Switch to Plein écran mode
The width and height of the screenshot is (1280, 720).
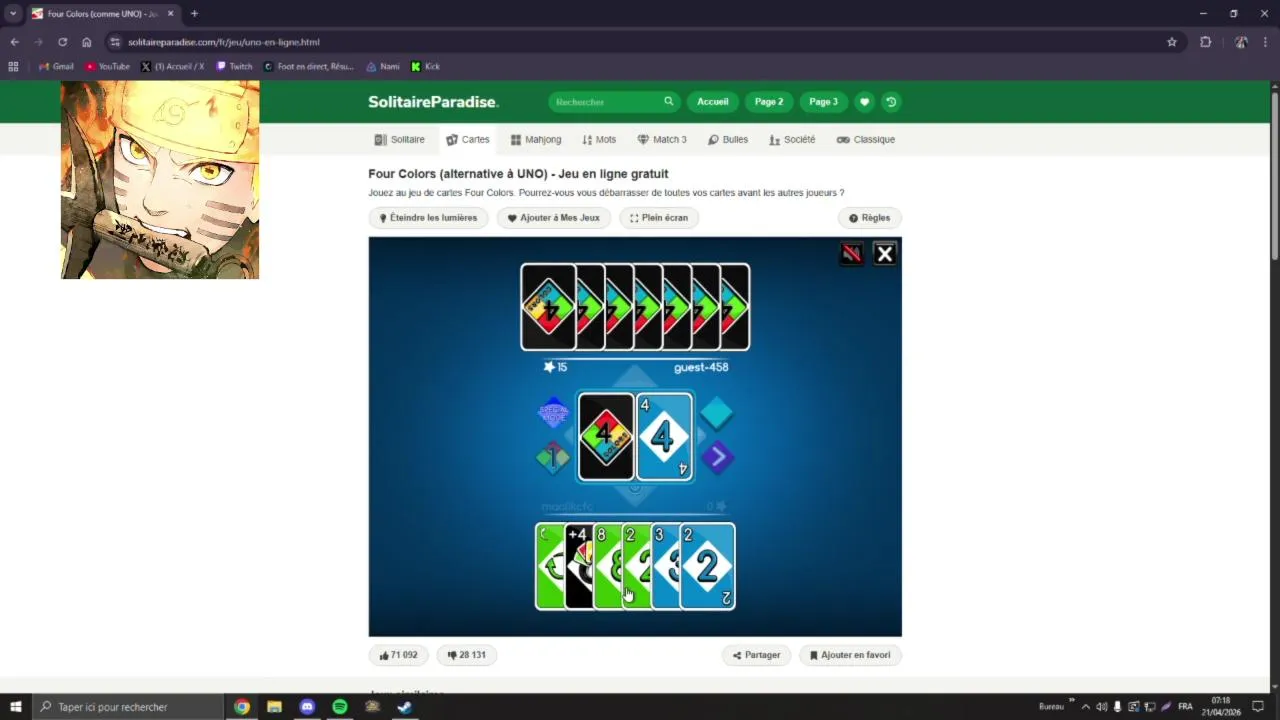(x=659, y=218)
